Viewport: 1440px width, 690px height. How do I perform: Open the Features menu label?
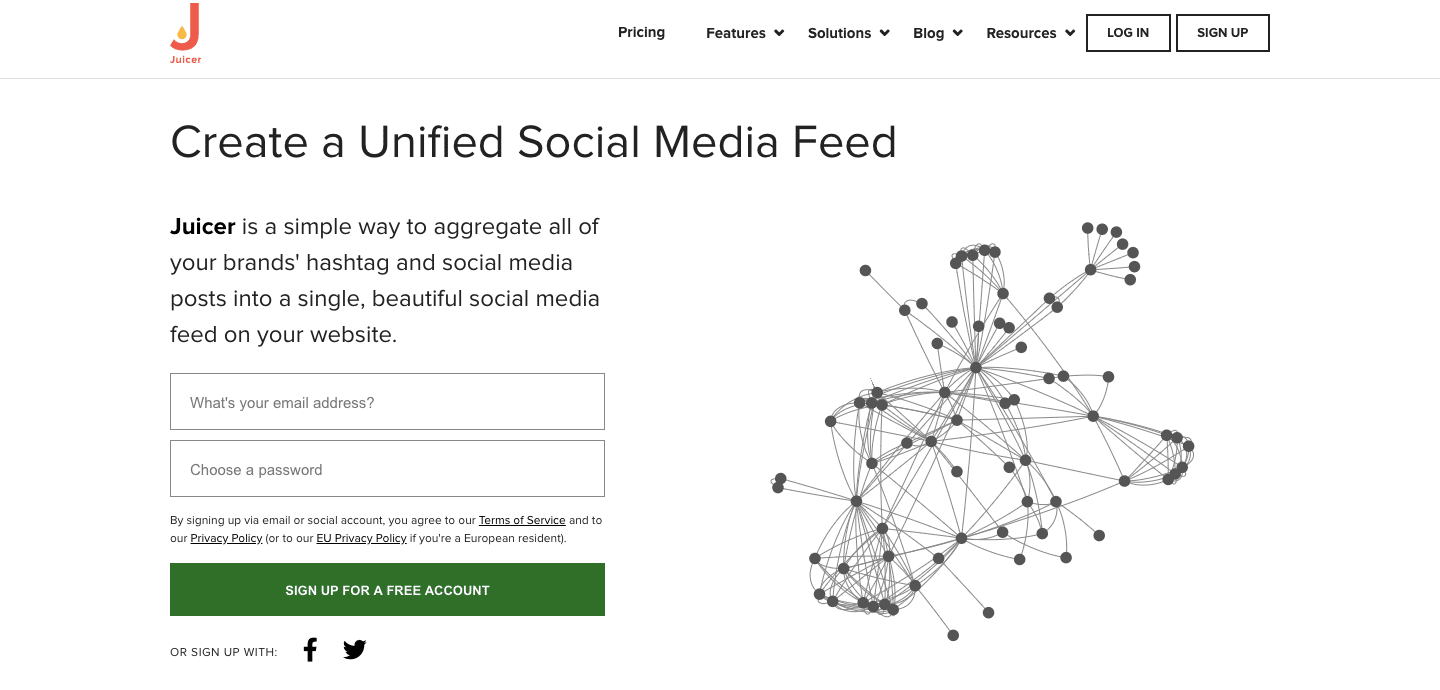[735, 33]
